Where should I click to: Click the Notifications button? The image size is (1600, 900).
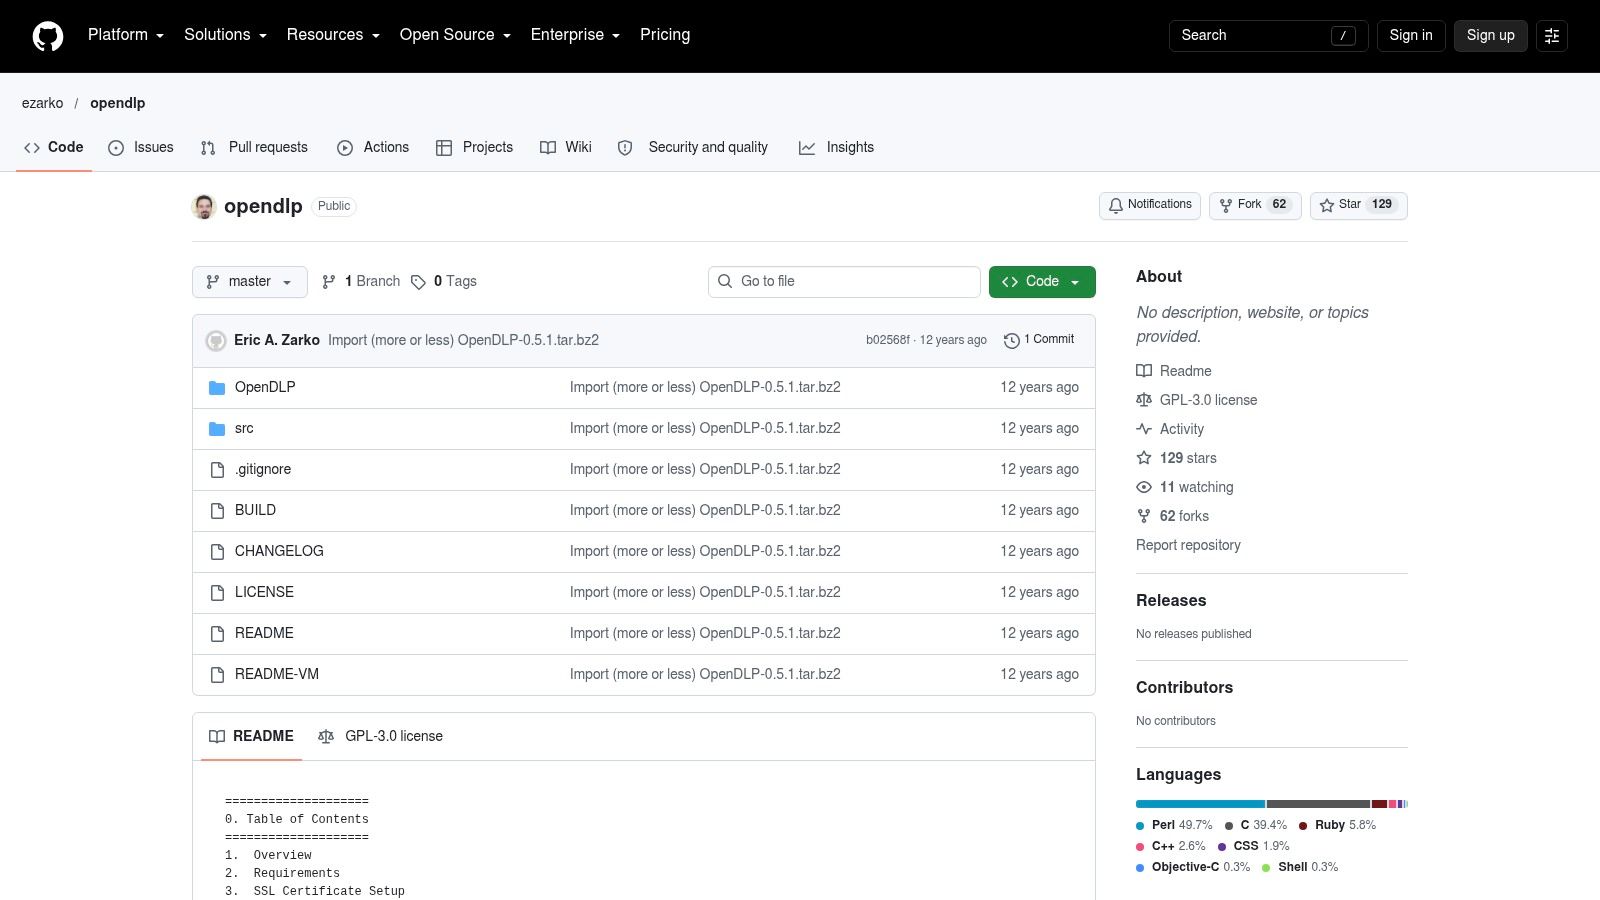[1150, 205]
